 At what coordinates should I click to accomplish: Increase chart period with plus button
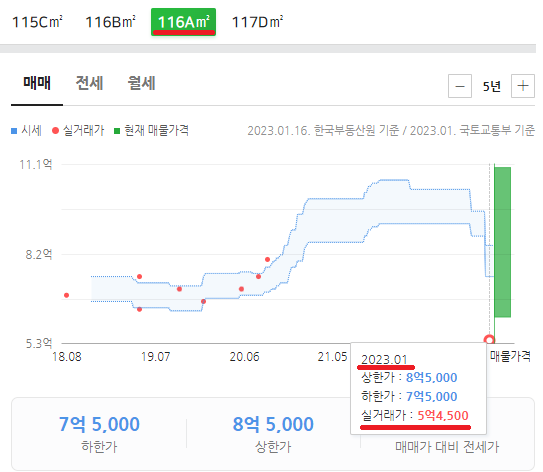523,86
